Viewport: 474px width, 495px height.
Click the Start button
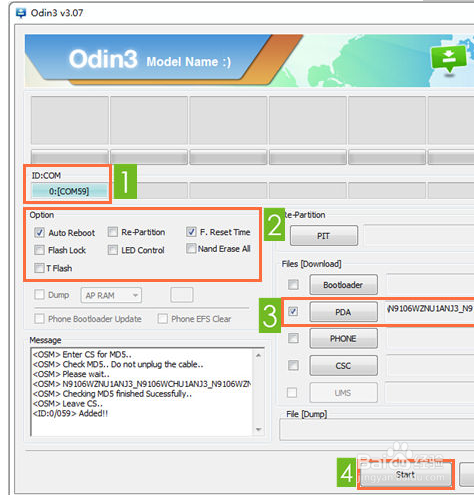pos(406,474)
